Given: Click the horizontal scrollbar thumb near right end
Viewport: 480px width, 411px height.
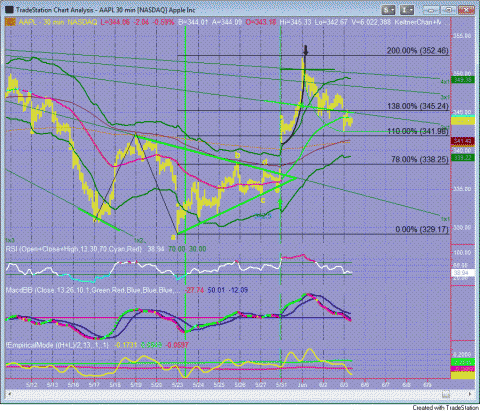Looking at the screenshot, I should point(446,395).
